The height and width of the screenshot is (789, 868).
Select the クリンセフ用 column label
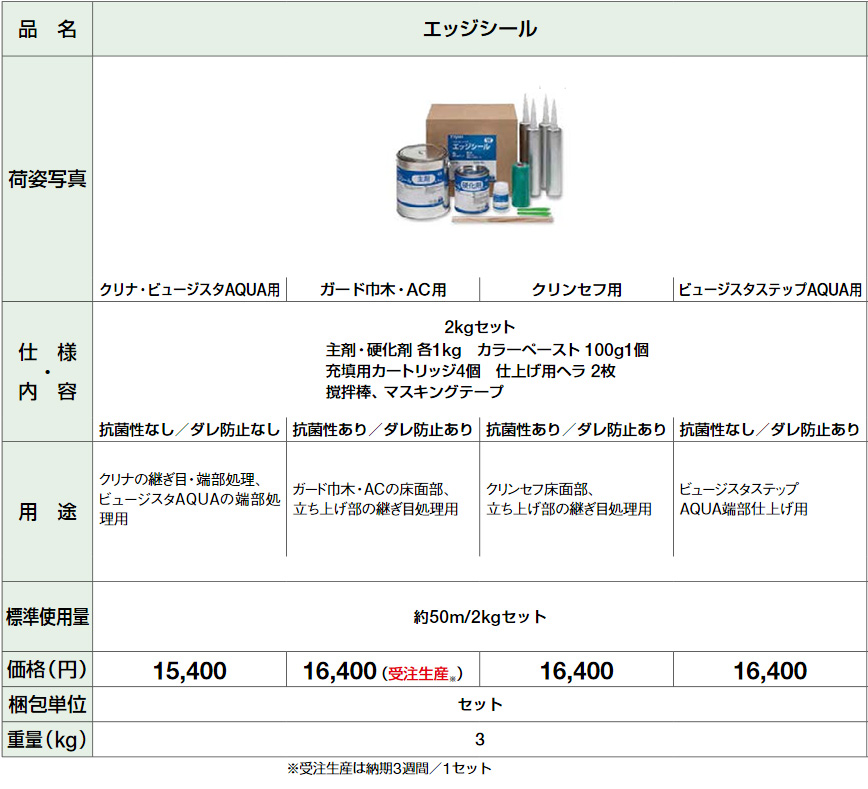577,290
